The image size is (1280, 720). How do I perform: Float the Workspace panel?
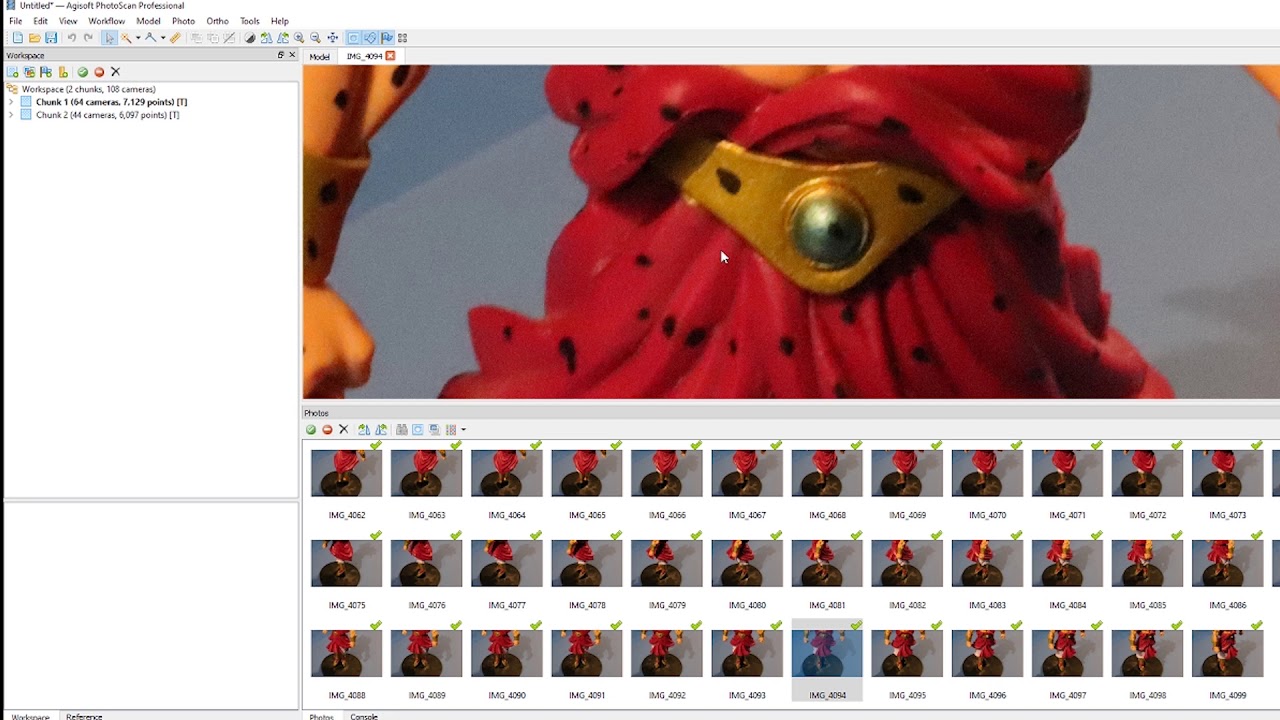click(281, 55)
